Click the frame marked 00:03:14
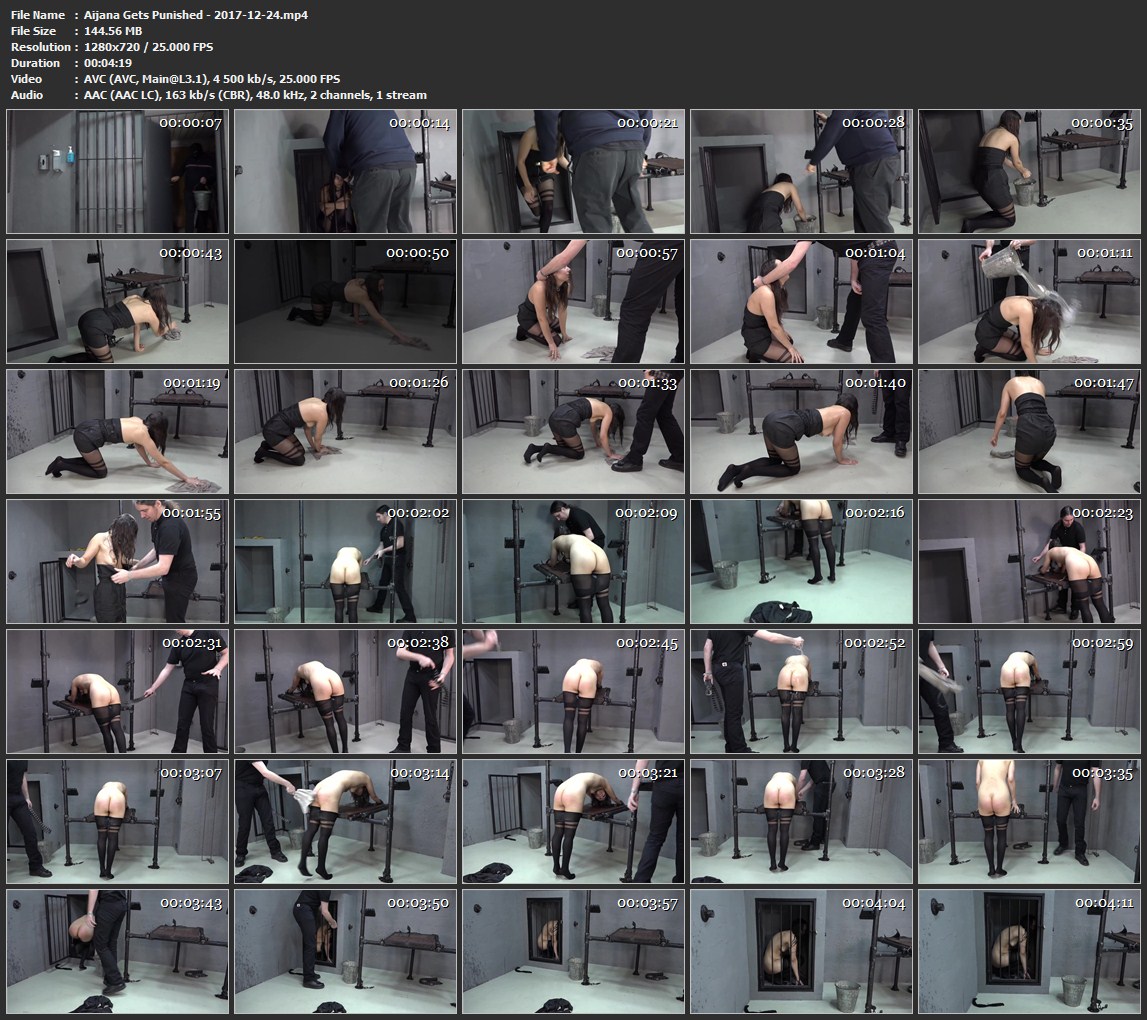Viewport: 1147px width, 1020px height. pos(345,822)
